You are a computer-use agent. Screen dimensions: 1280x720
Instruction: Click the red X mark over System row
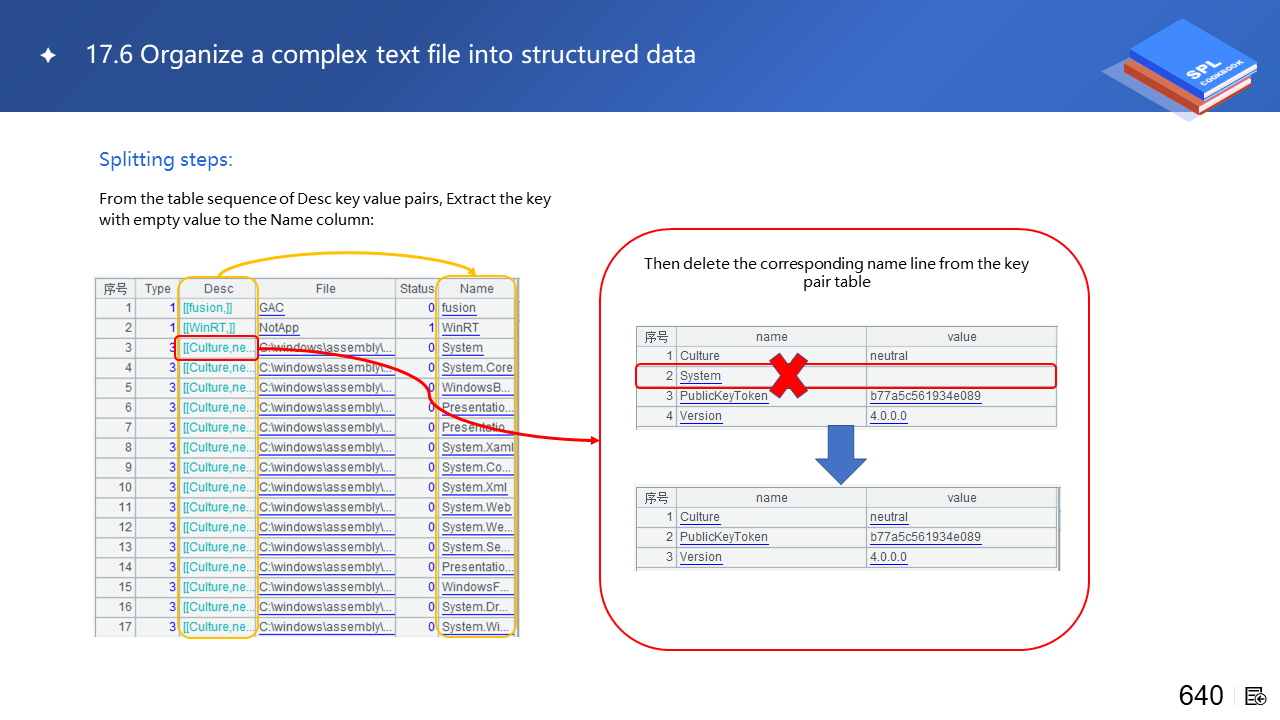[788, 374]
